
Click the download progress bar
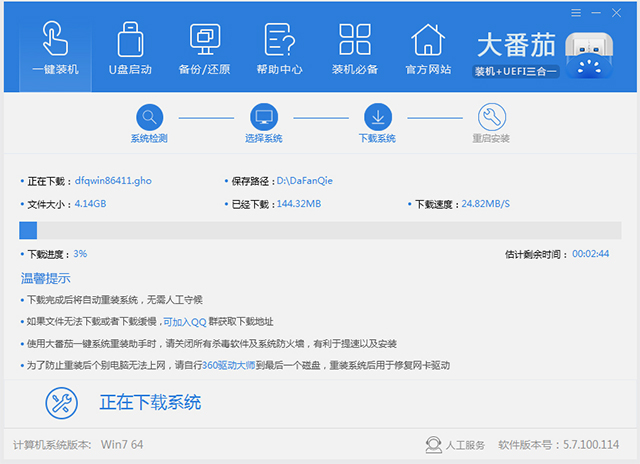pos(320,231)
